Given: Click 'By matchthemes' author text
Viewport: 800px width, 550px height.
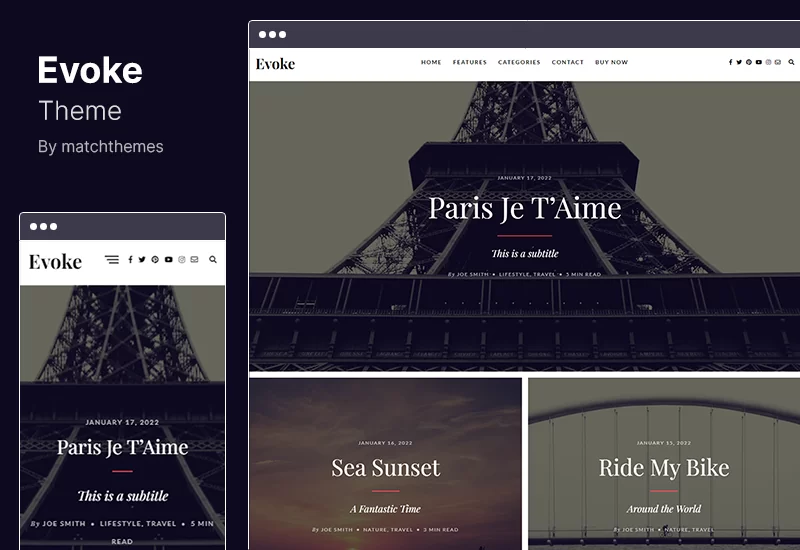Looking at the screenshot, I should pos(101,147).
